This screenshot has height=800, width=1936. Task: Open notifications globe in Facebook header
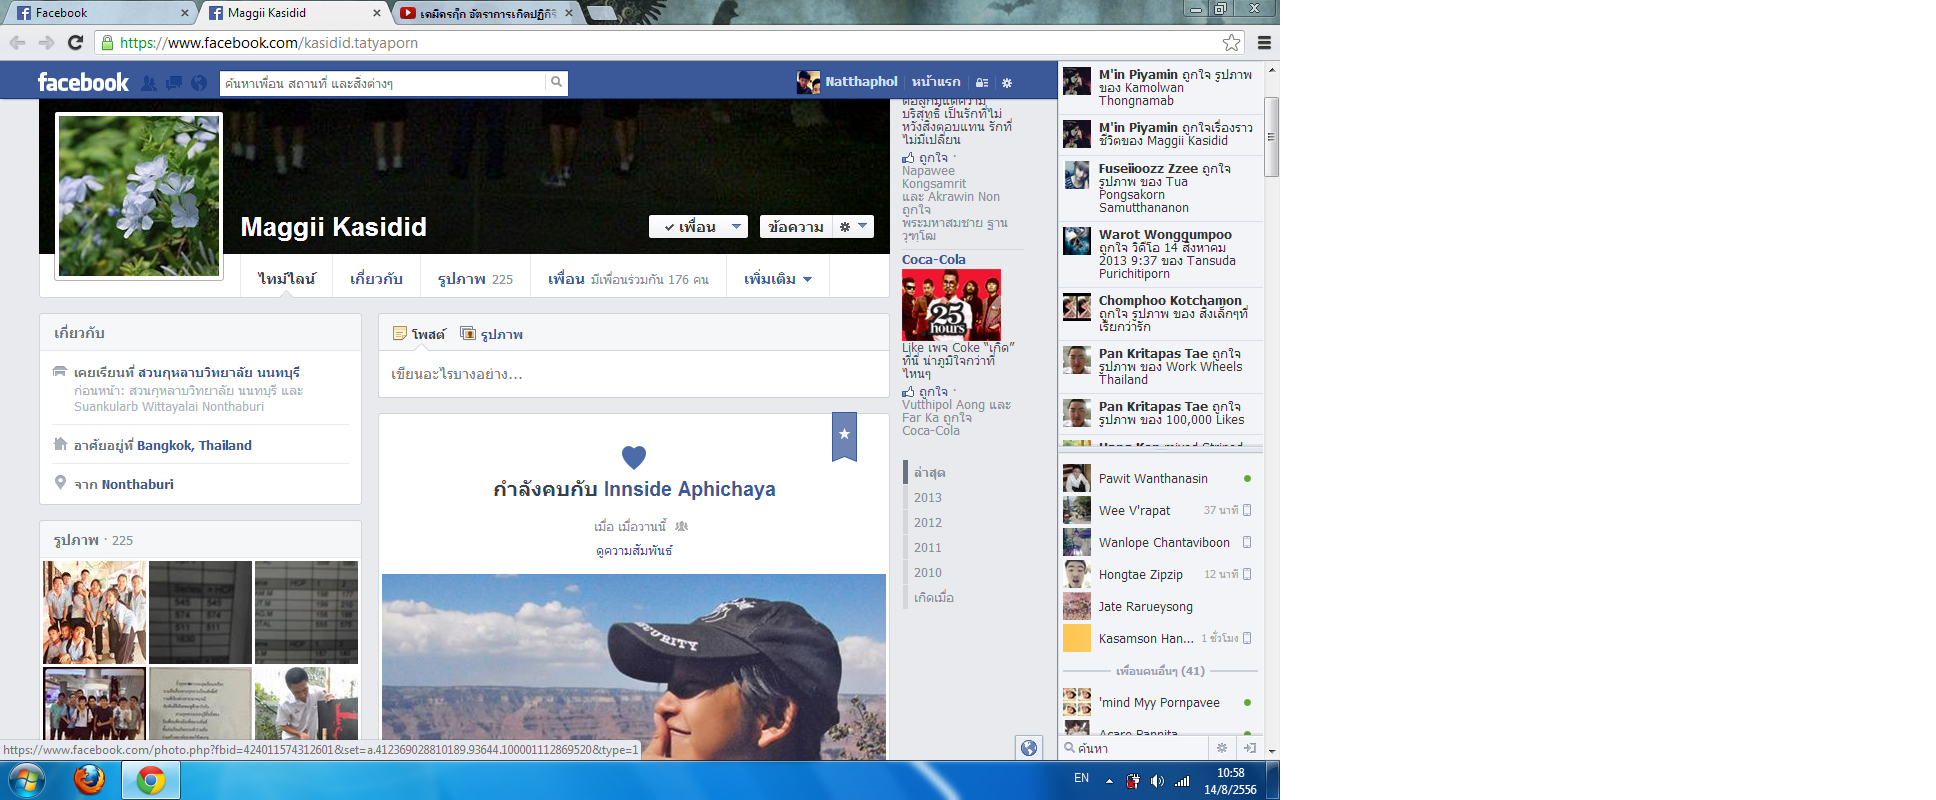(x=199, y=83)
